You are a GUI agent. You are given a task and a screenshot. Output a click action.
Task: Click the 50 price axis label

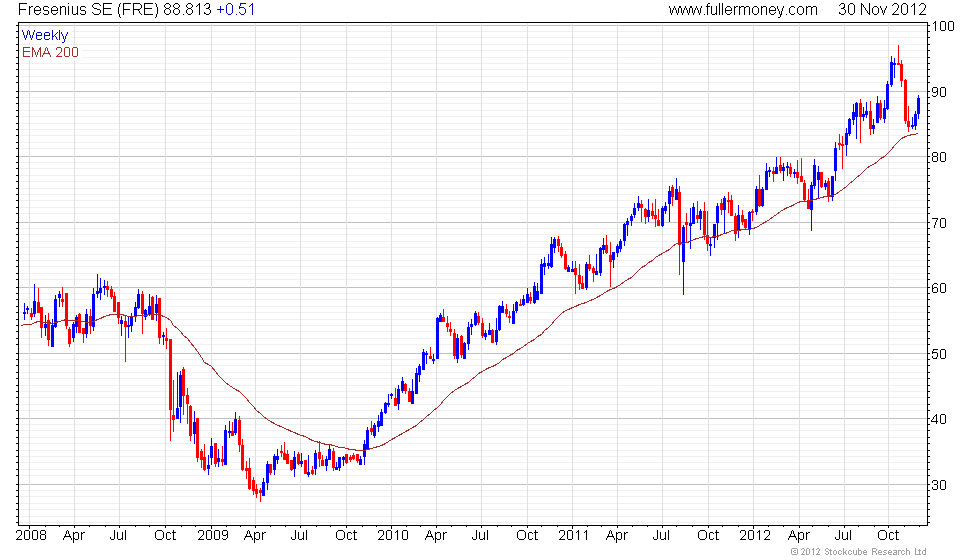click(939, 354)
